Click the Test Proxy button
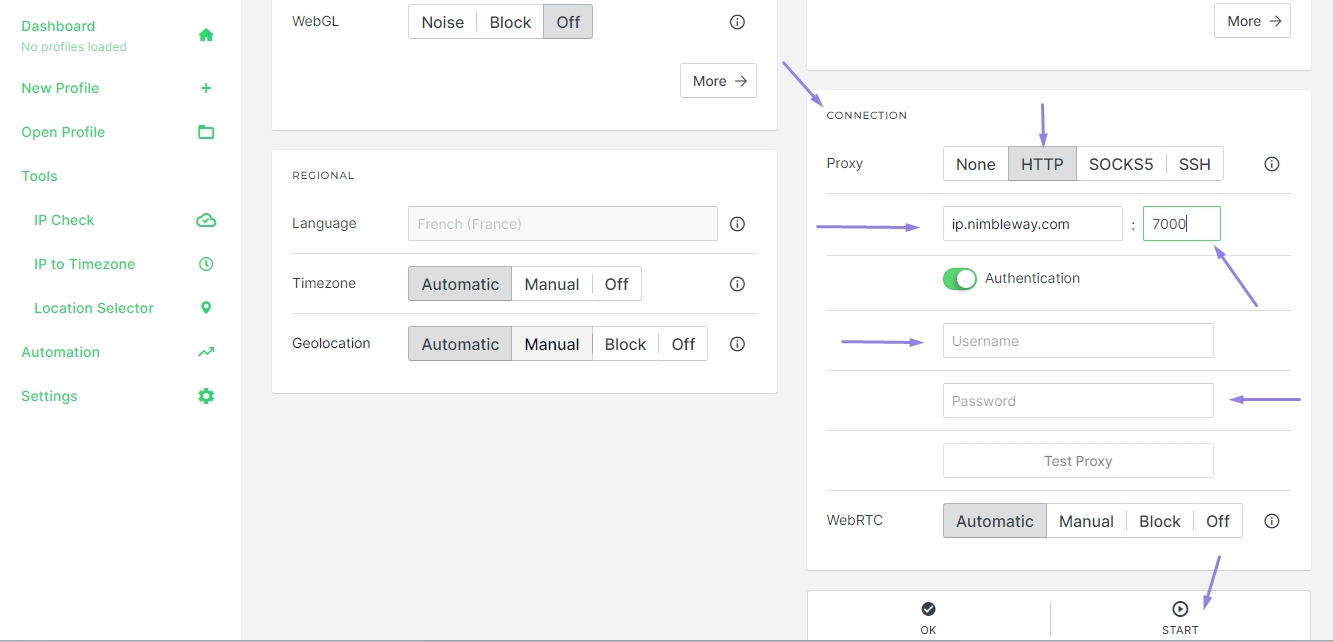The width and height of the screenshot is (1333, 642). tap(1077, 461)
